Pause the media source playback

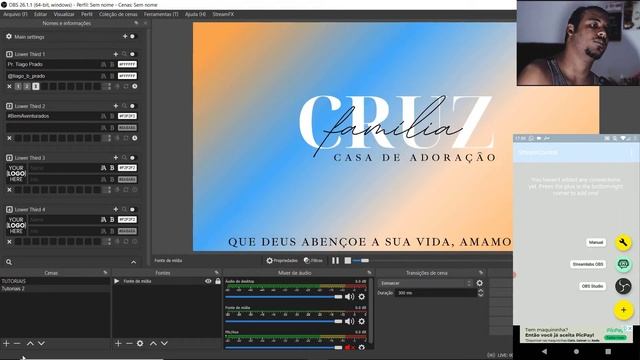click(335, 260)
